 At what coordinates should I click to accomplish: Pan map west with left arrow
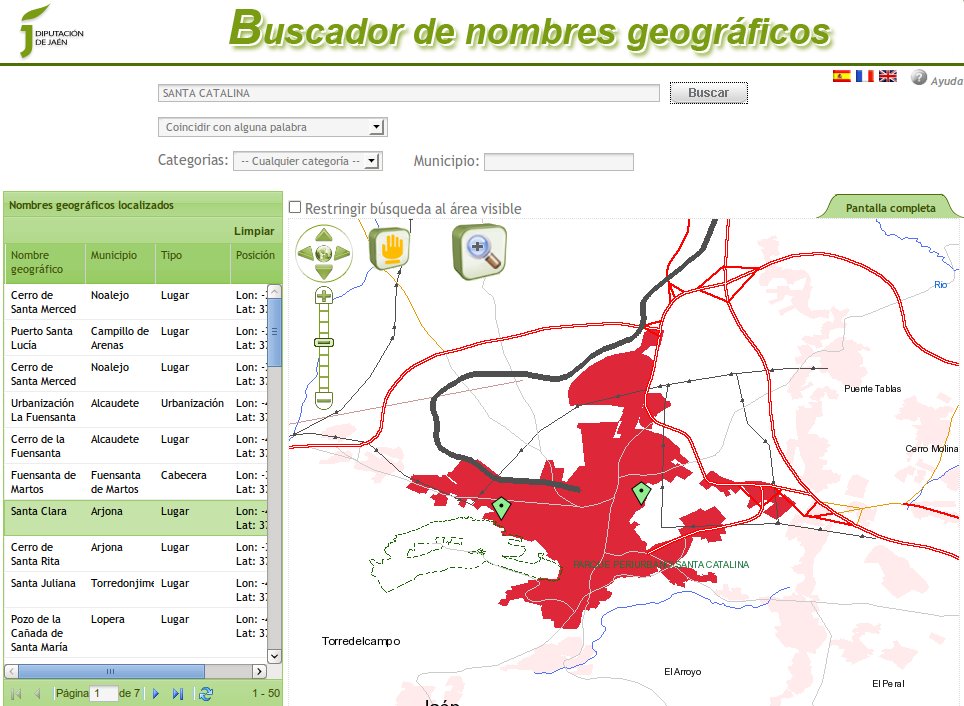[x=306, y=253]
